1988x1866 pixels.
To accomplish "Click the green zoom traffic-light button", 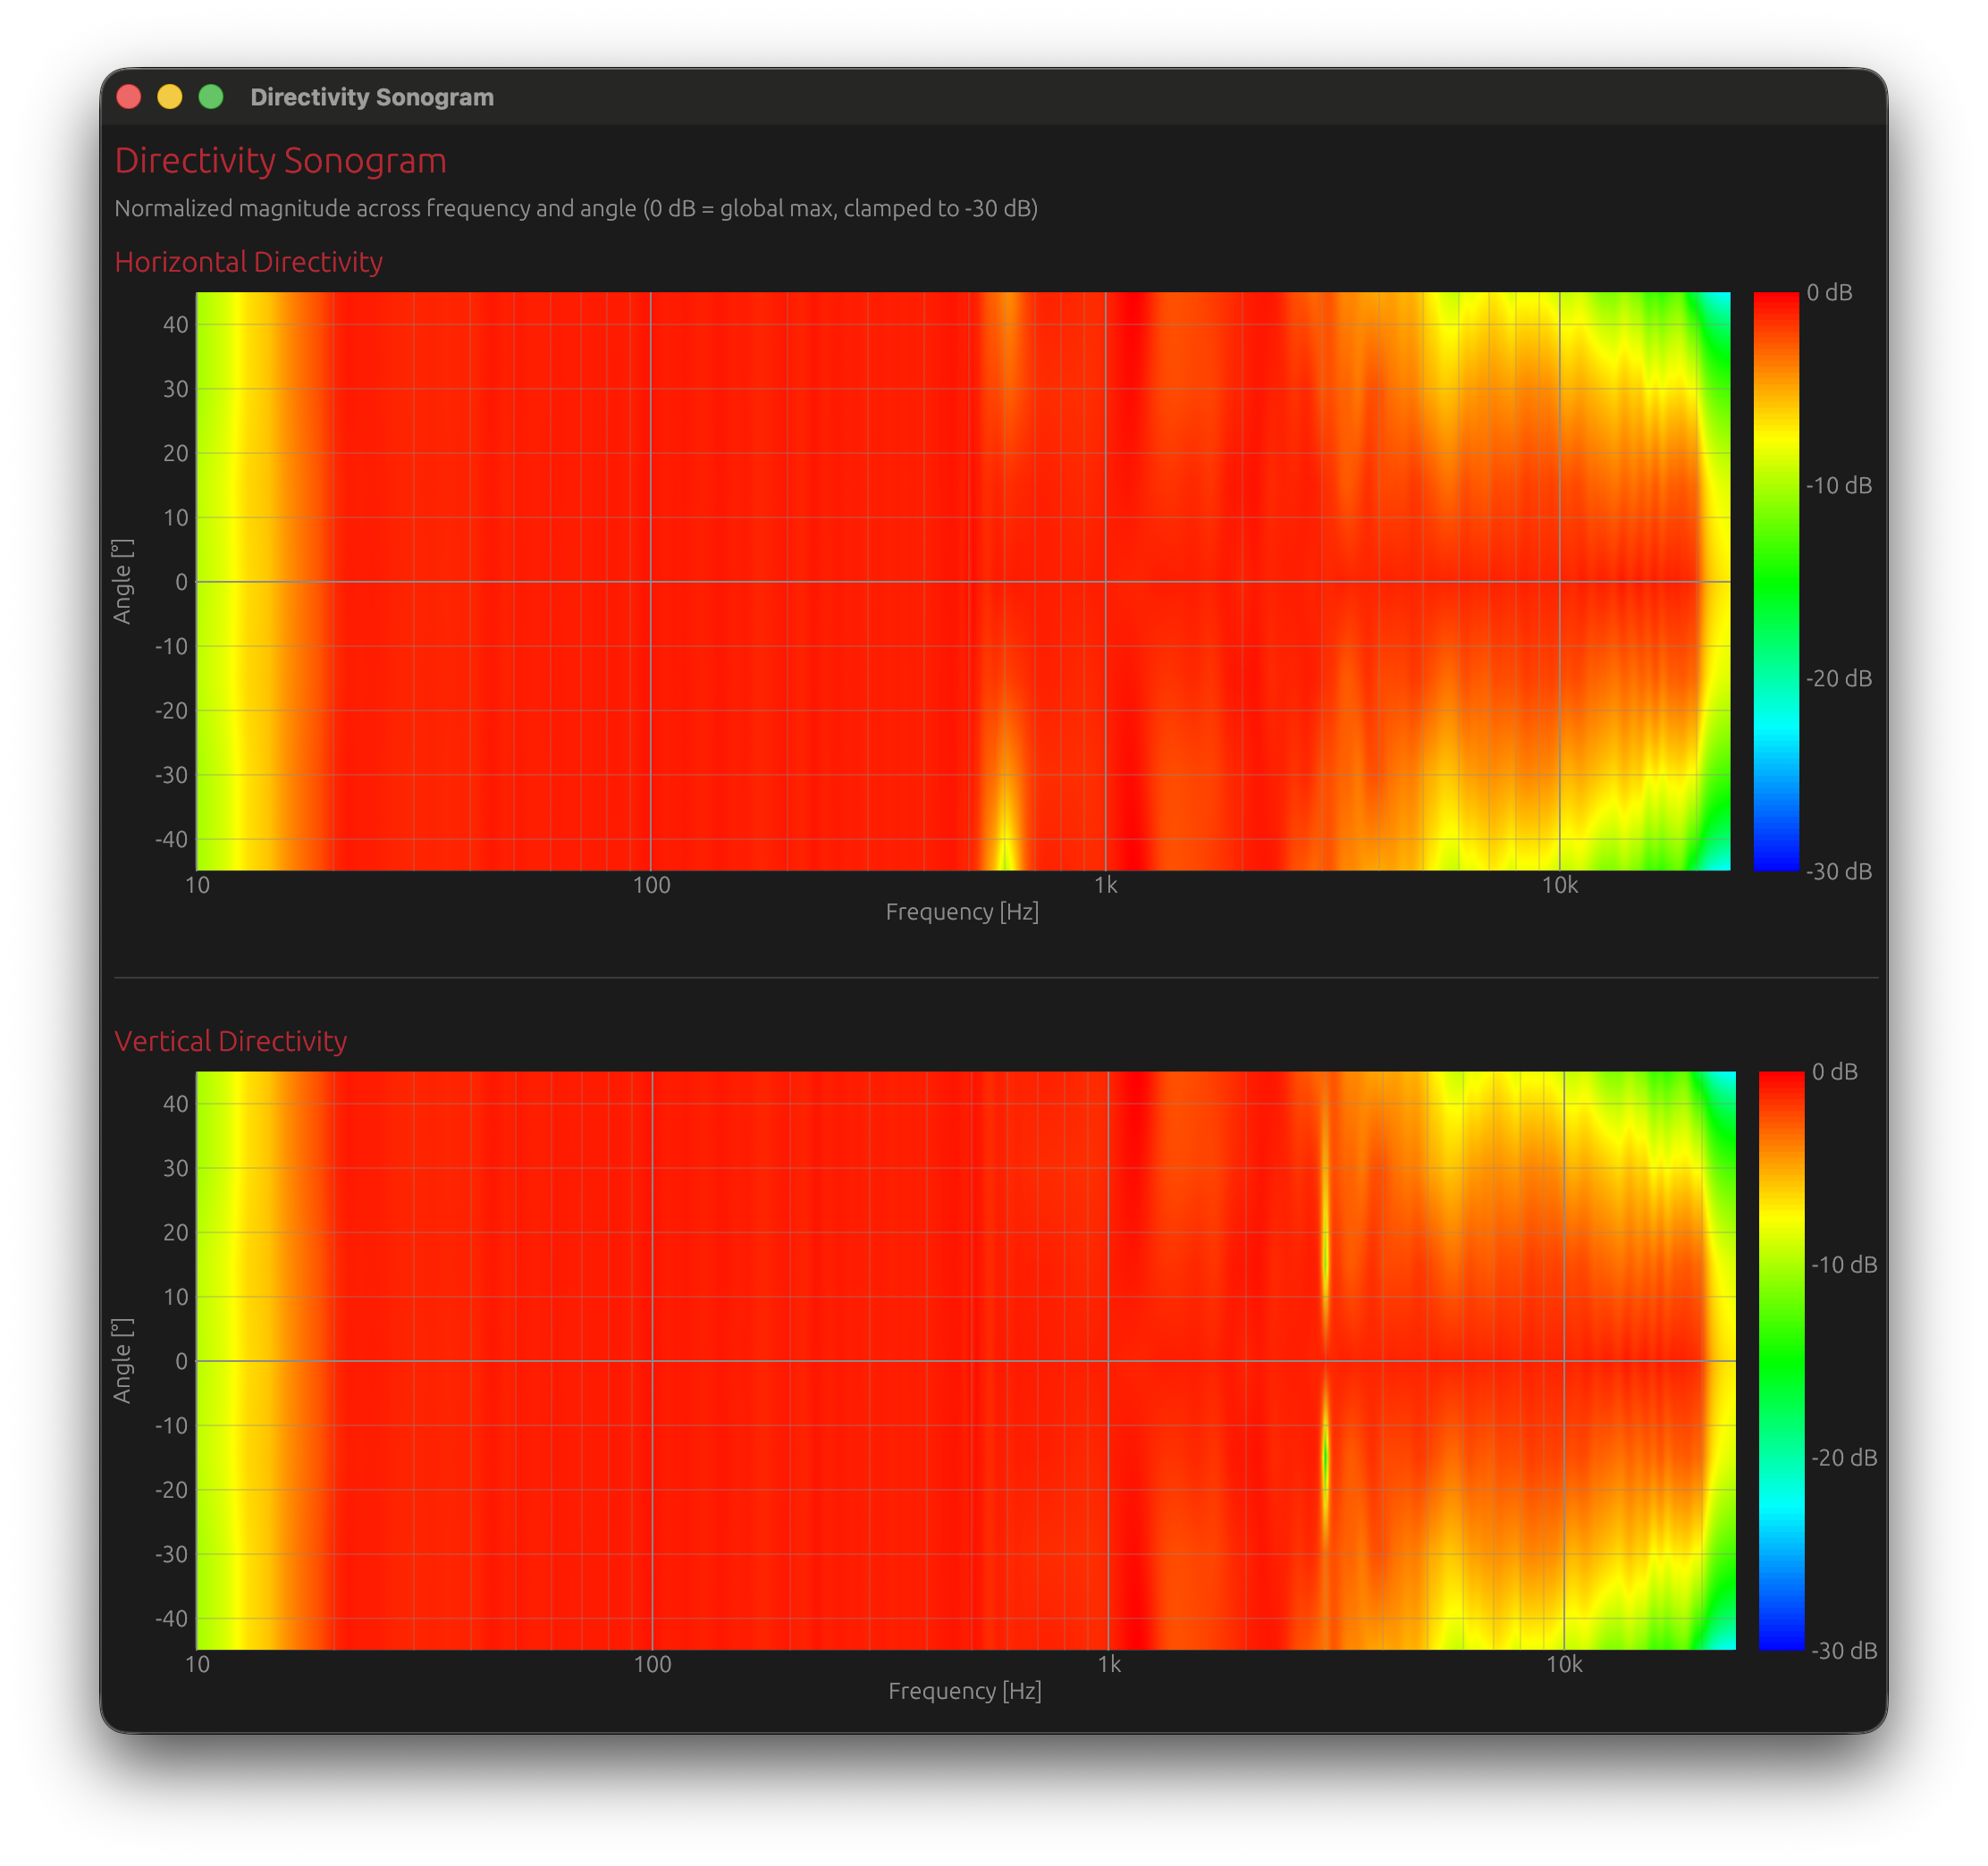I will pos(211,96).
